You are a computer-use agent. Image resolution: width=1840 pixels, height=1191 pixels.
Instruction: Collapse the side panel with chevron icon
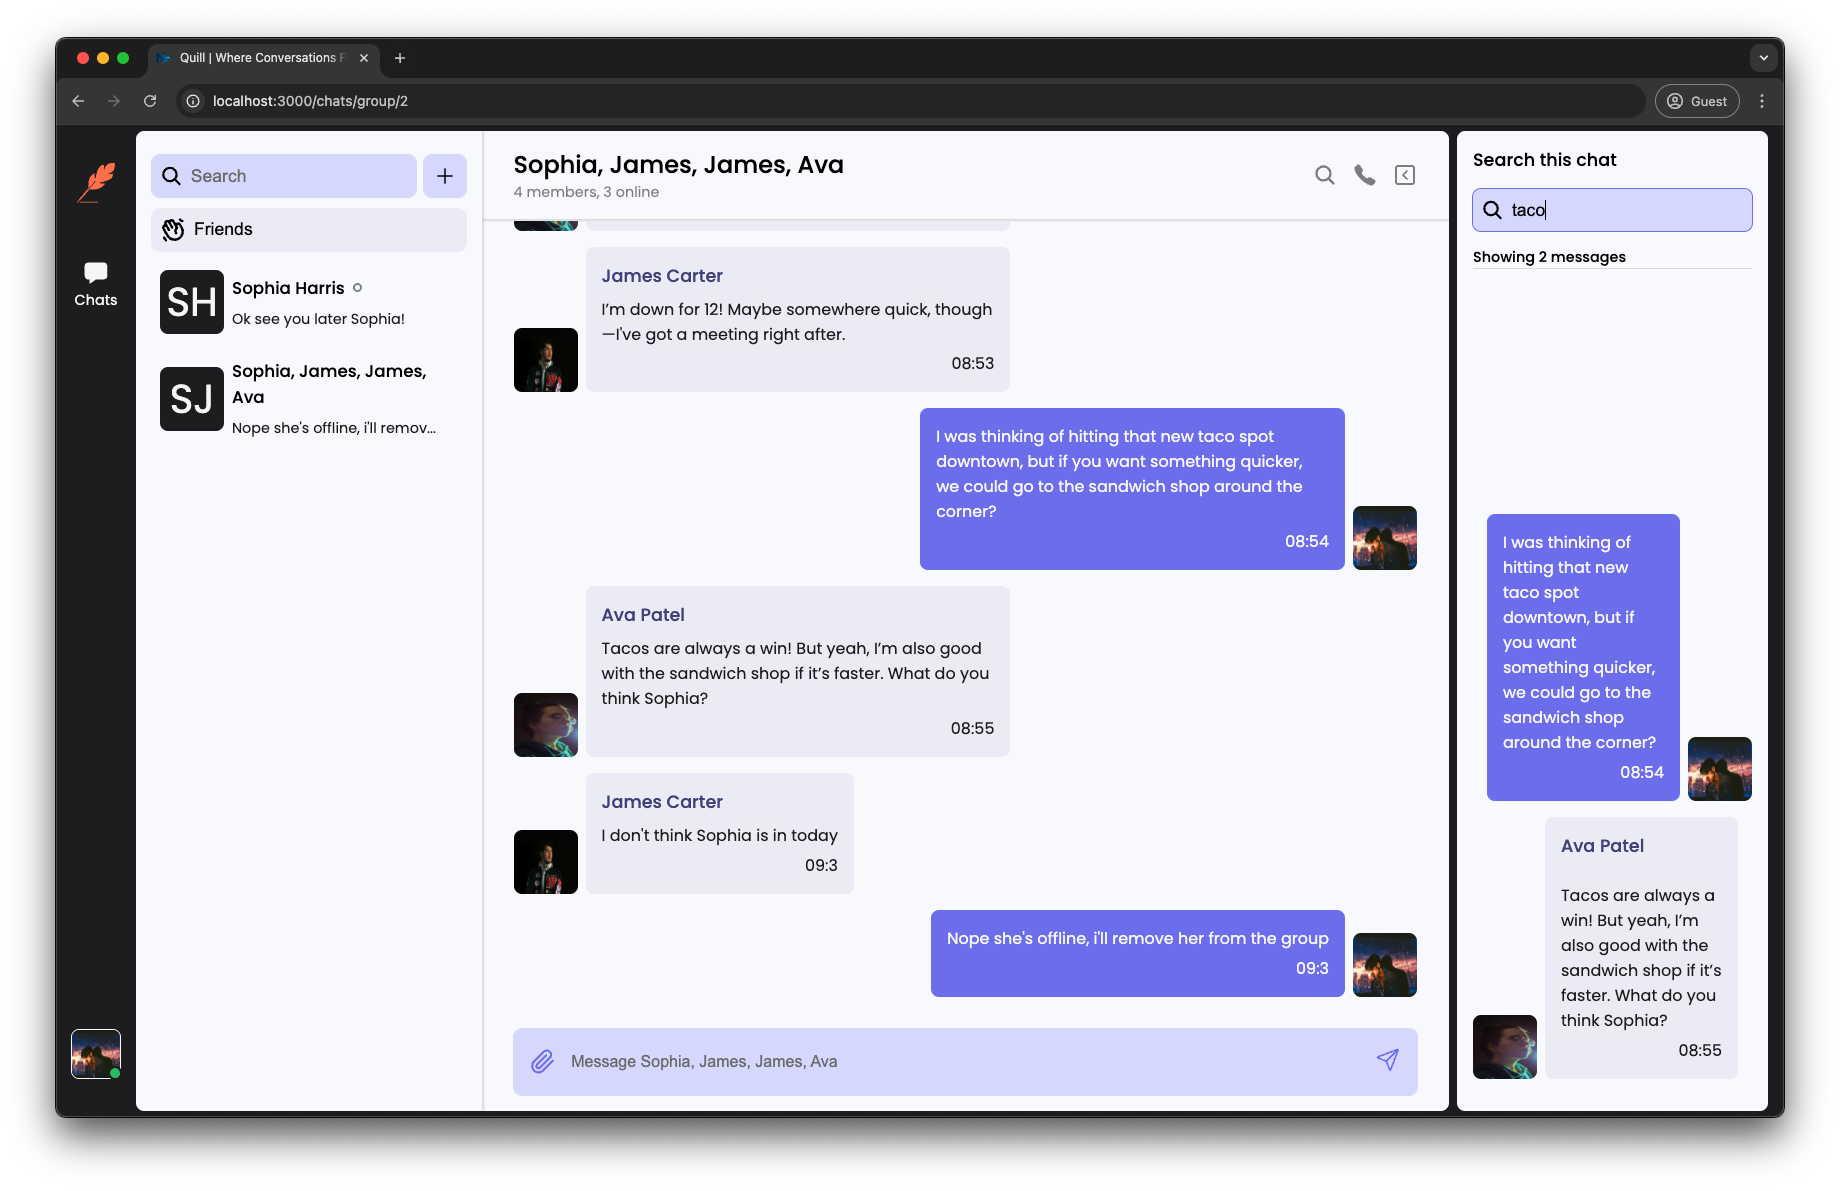click(x=1405, y=175)
